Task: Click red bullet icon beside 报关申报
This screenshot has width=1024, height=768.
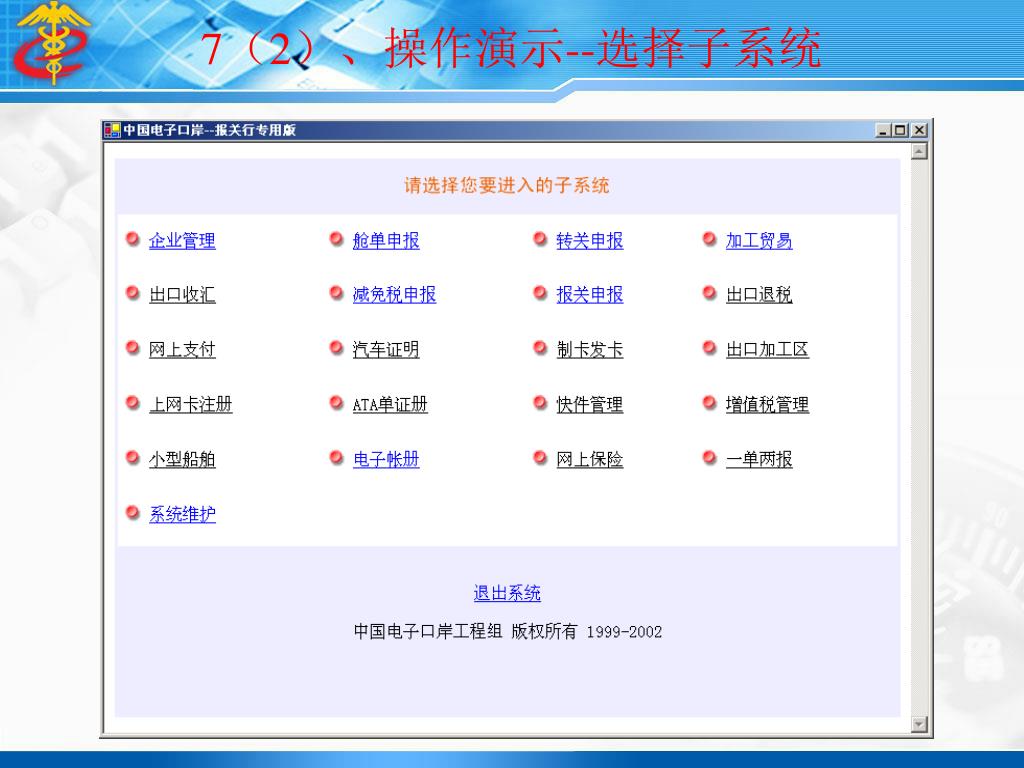Action: click(540, 293)
